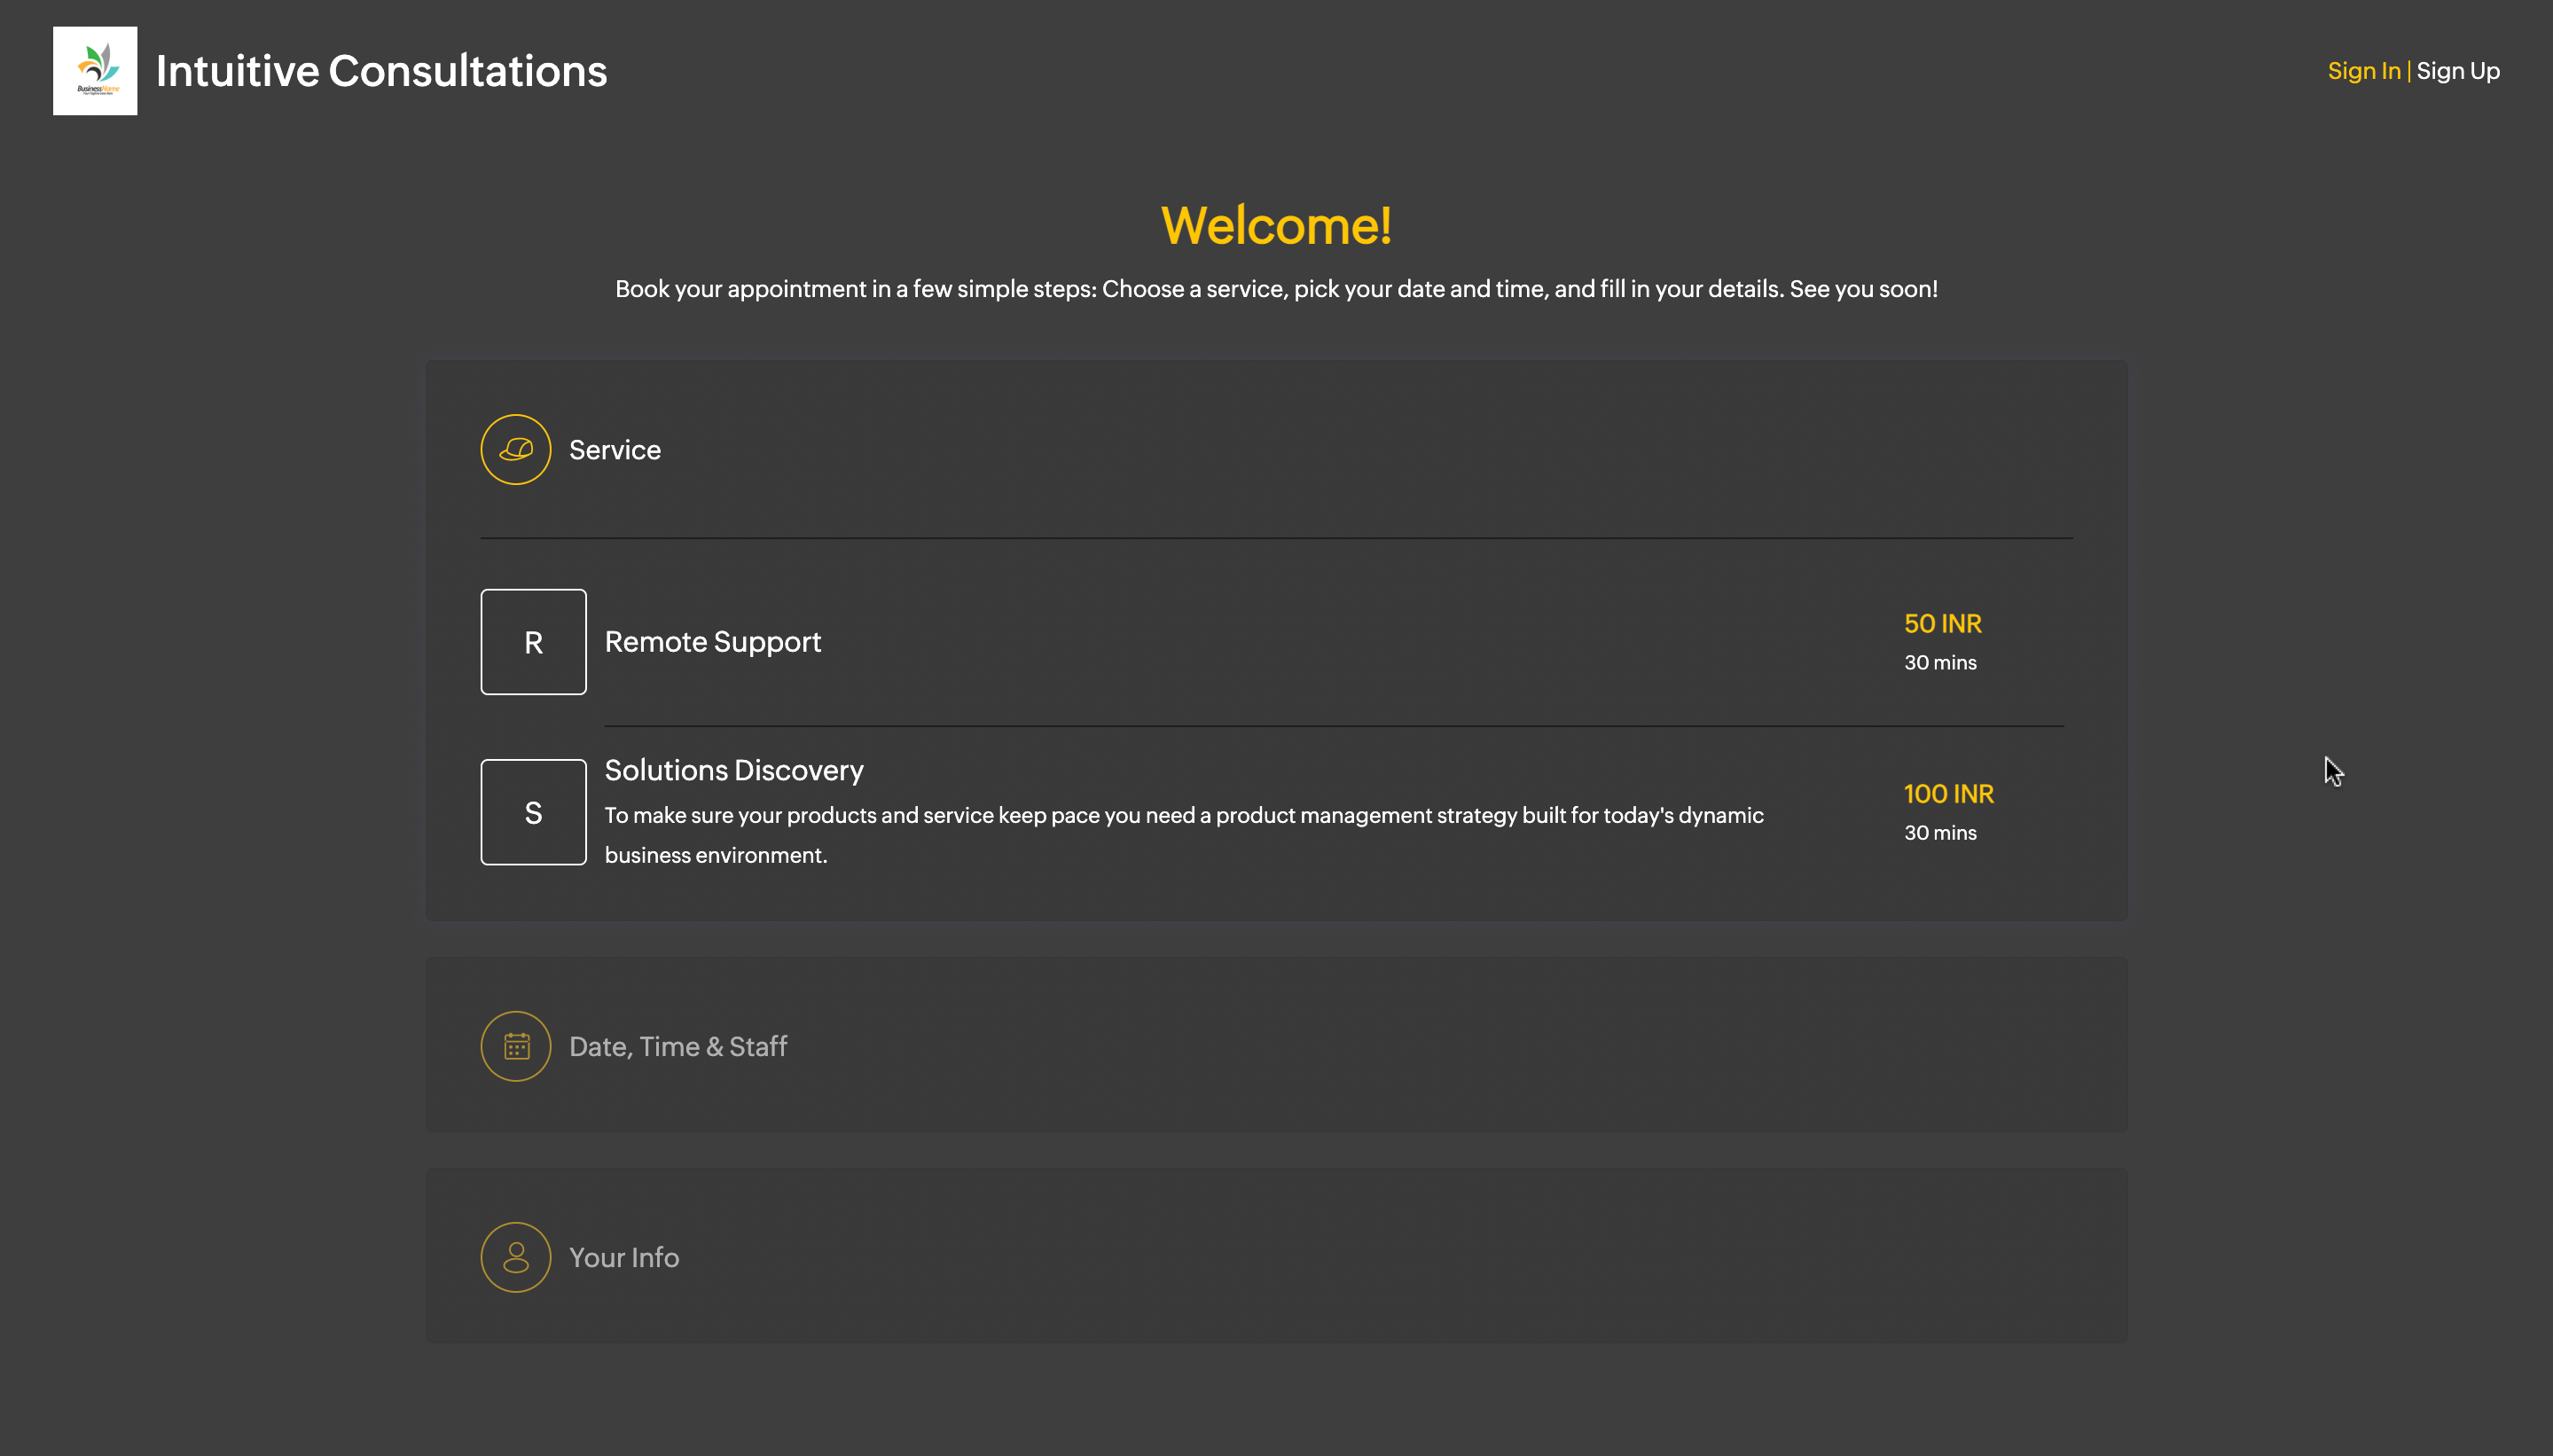Click the Intuitive Consultations business logo
The image size is (2553, 1456).
pos(95,71)
